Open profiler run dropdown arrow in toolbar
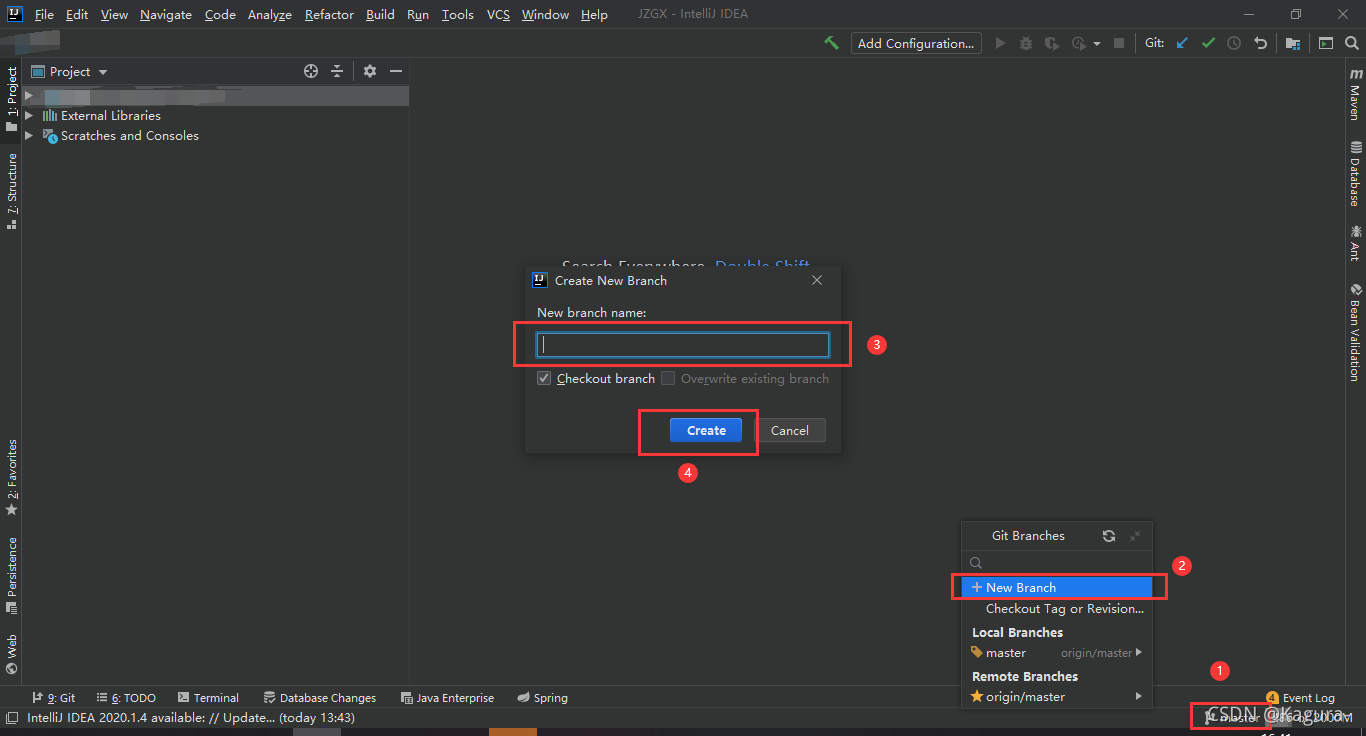Screen dimensions: 1366x736 point(1097,43)
